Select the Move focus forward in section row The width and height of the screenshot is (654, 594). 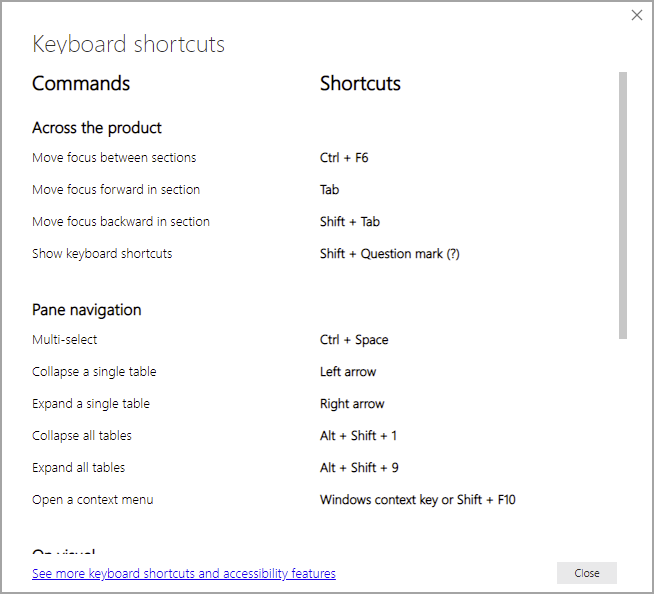116,190
